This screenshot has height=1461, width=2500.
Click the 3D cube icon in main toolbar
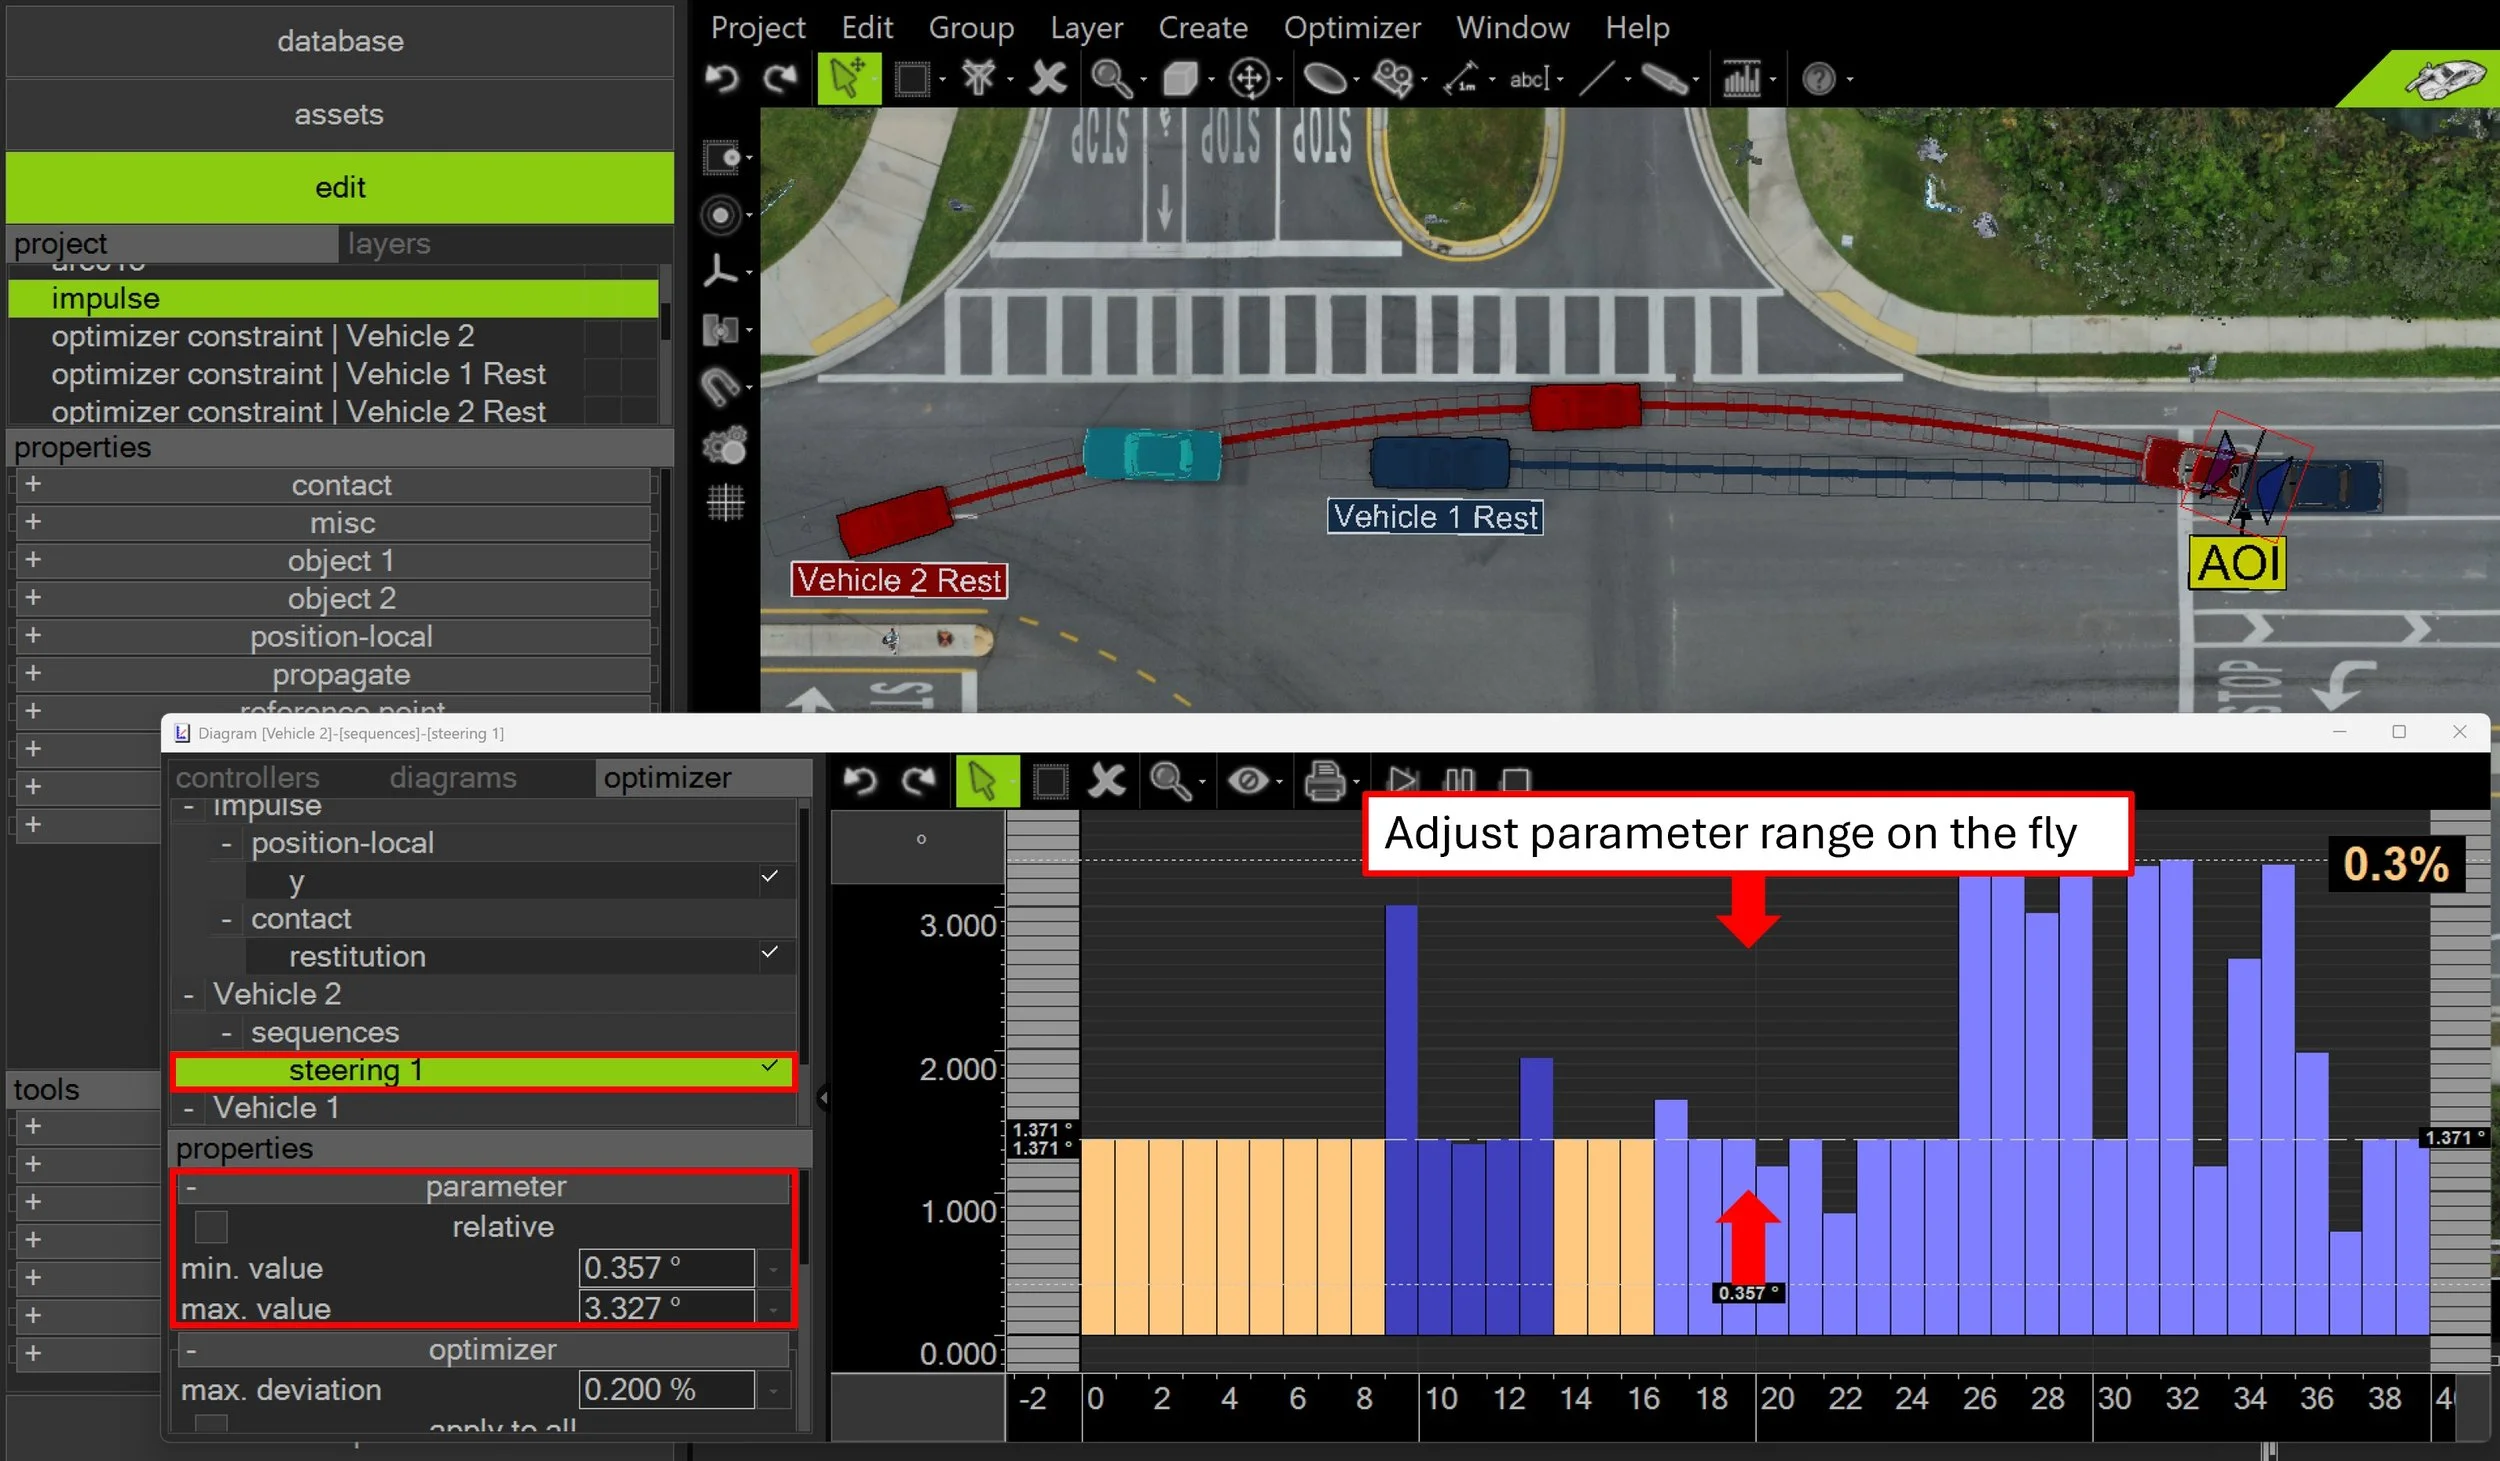coord(1180,78)
